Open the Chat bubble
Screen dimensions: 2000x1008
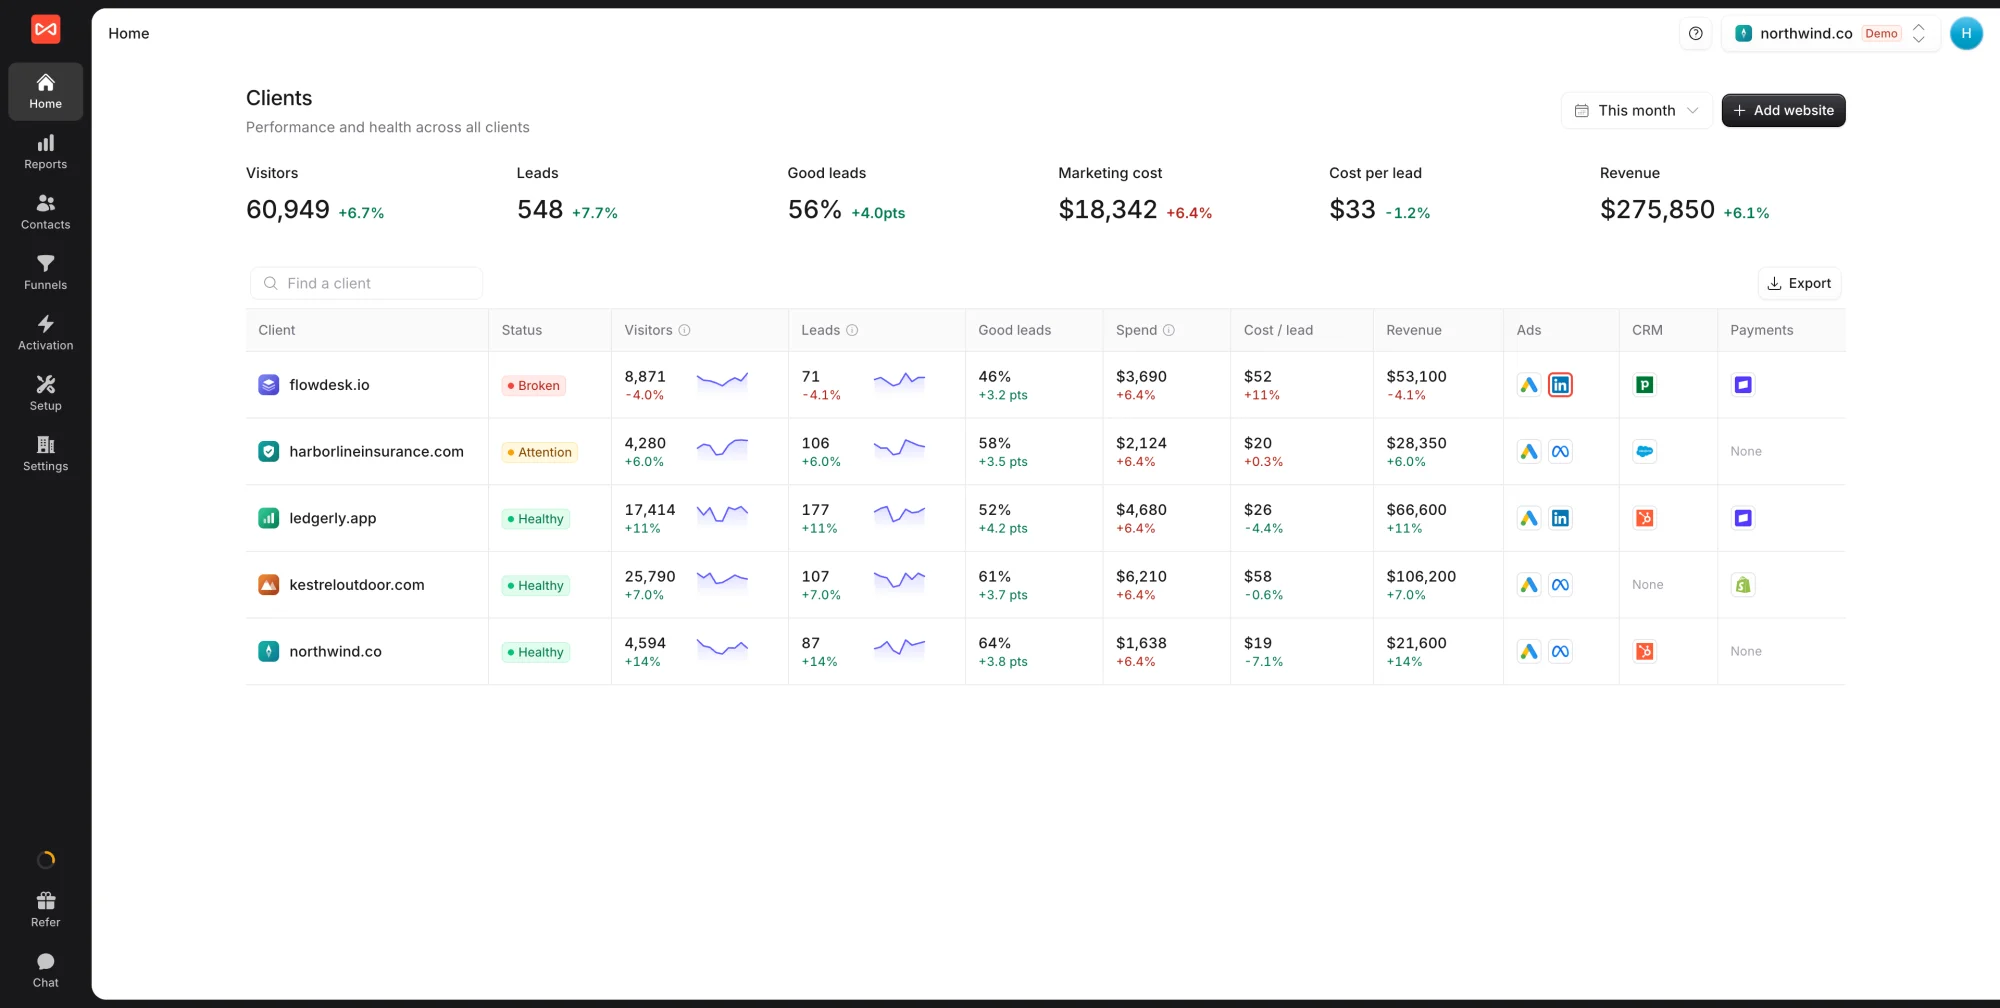pyautogui.click(x=45, y=971)
